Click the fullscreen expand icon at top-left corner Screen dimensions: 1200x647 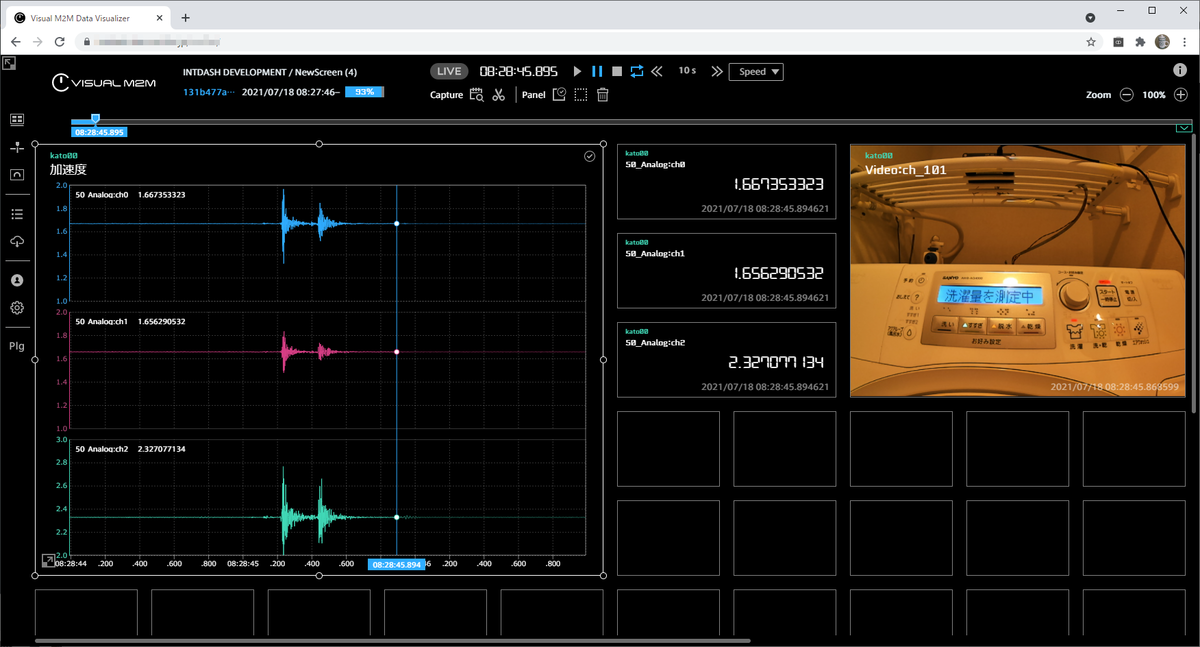9,63
